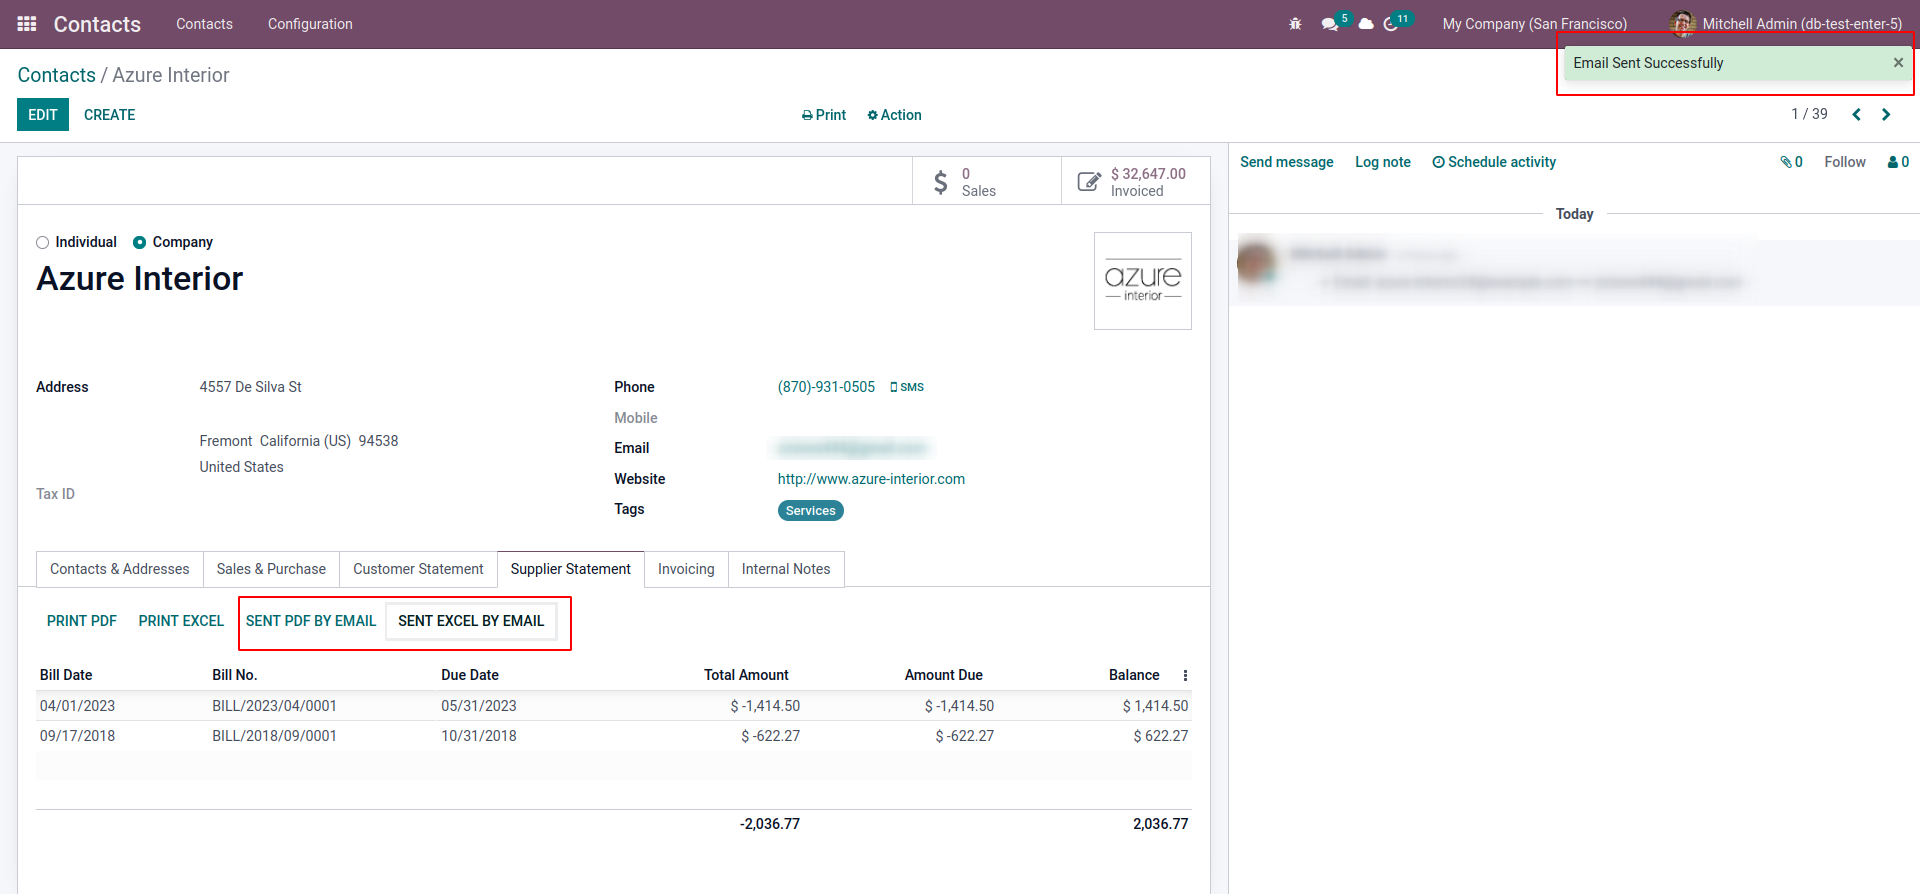Click the Services tag

coord(811,511)
